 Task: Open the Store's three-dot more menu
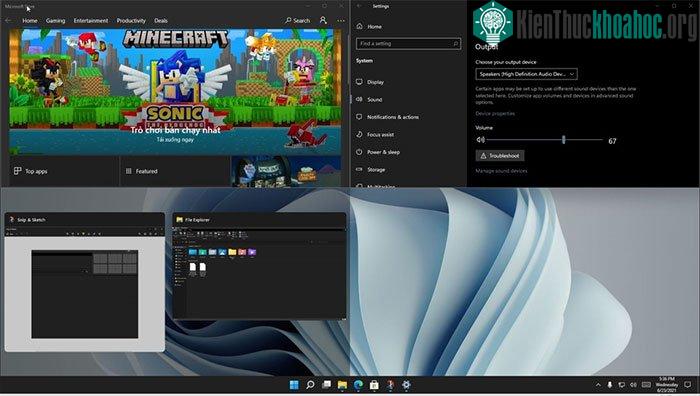[x=341, y=21]
